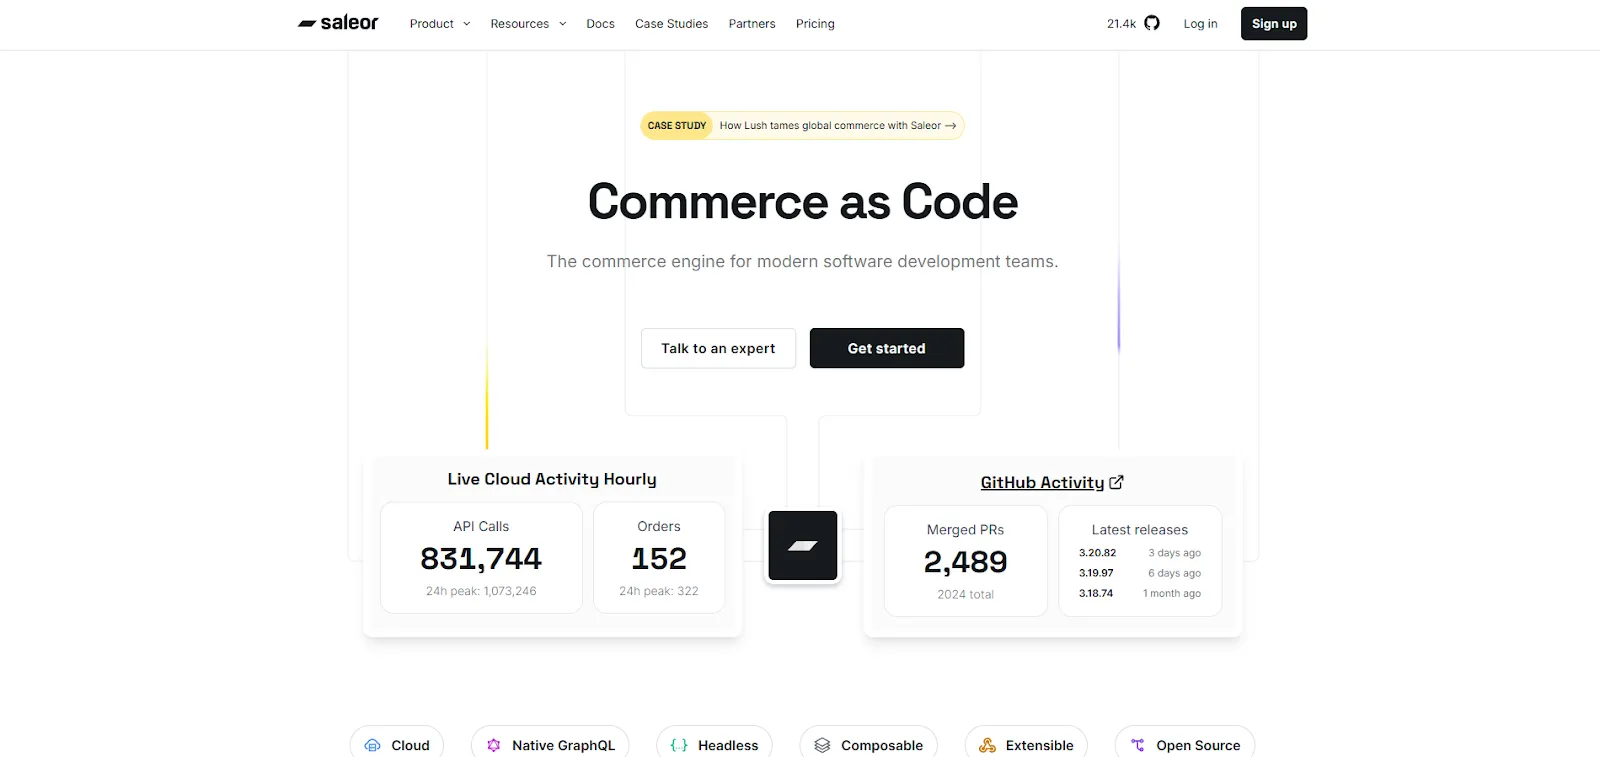1600x757 pixels.
Task: Click the Open Source branch icon
Action: click(1138, 745)
